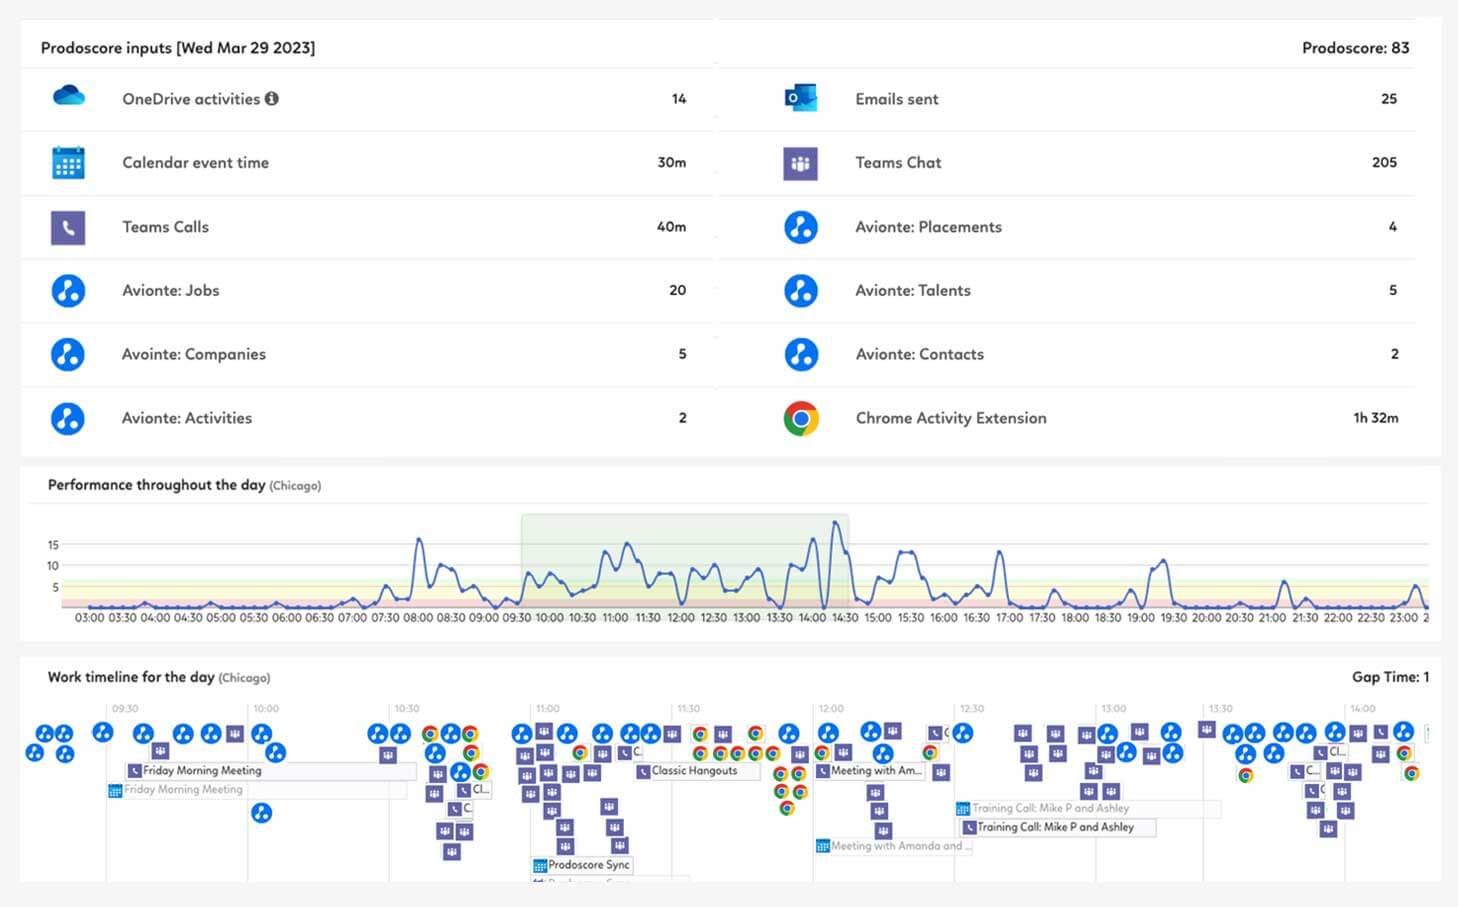Click the Prodoscore inputs date heading

[178, 48]
